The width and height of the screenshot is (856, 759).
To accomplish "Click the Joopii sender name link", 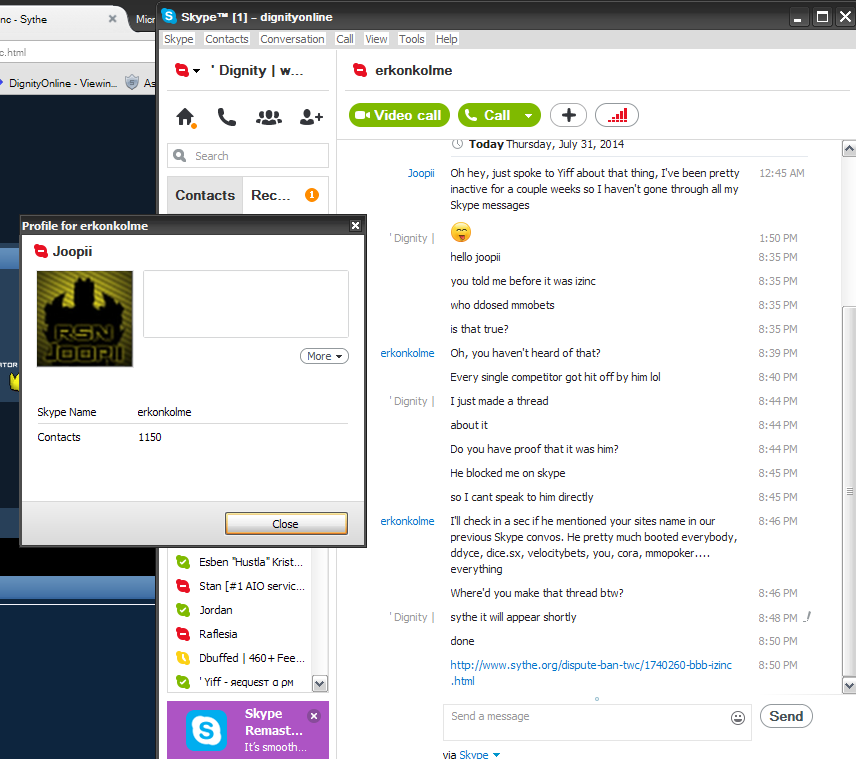I will (421, 173).
